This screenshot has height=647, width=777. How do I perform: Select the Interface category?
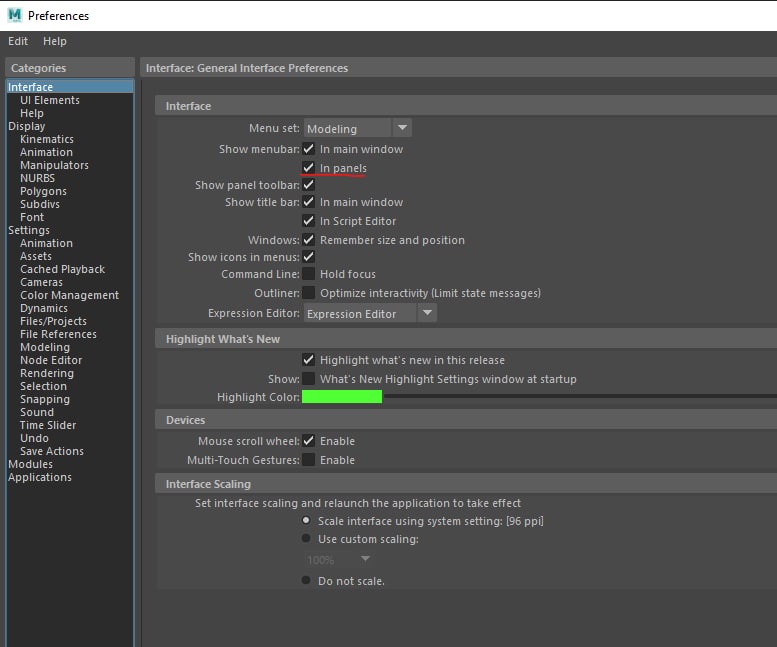(x=70, y=87)
